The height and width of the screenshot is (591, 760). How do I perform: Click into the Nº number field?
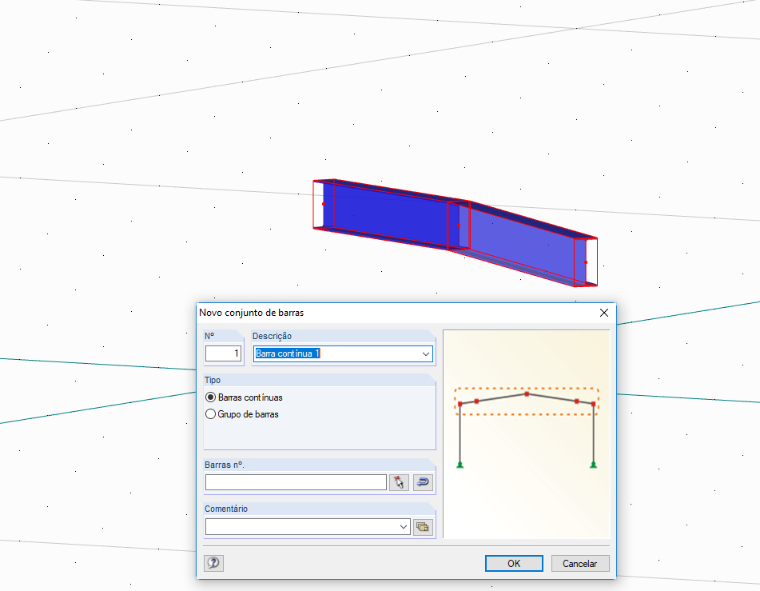[222, 353]
